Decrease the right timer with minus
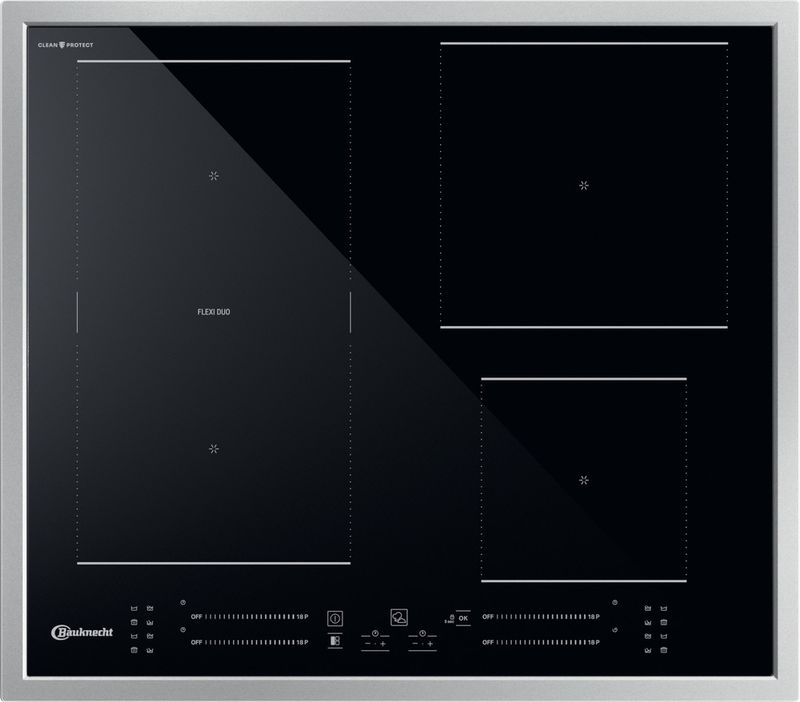 (415, 643)
